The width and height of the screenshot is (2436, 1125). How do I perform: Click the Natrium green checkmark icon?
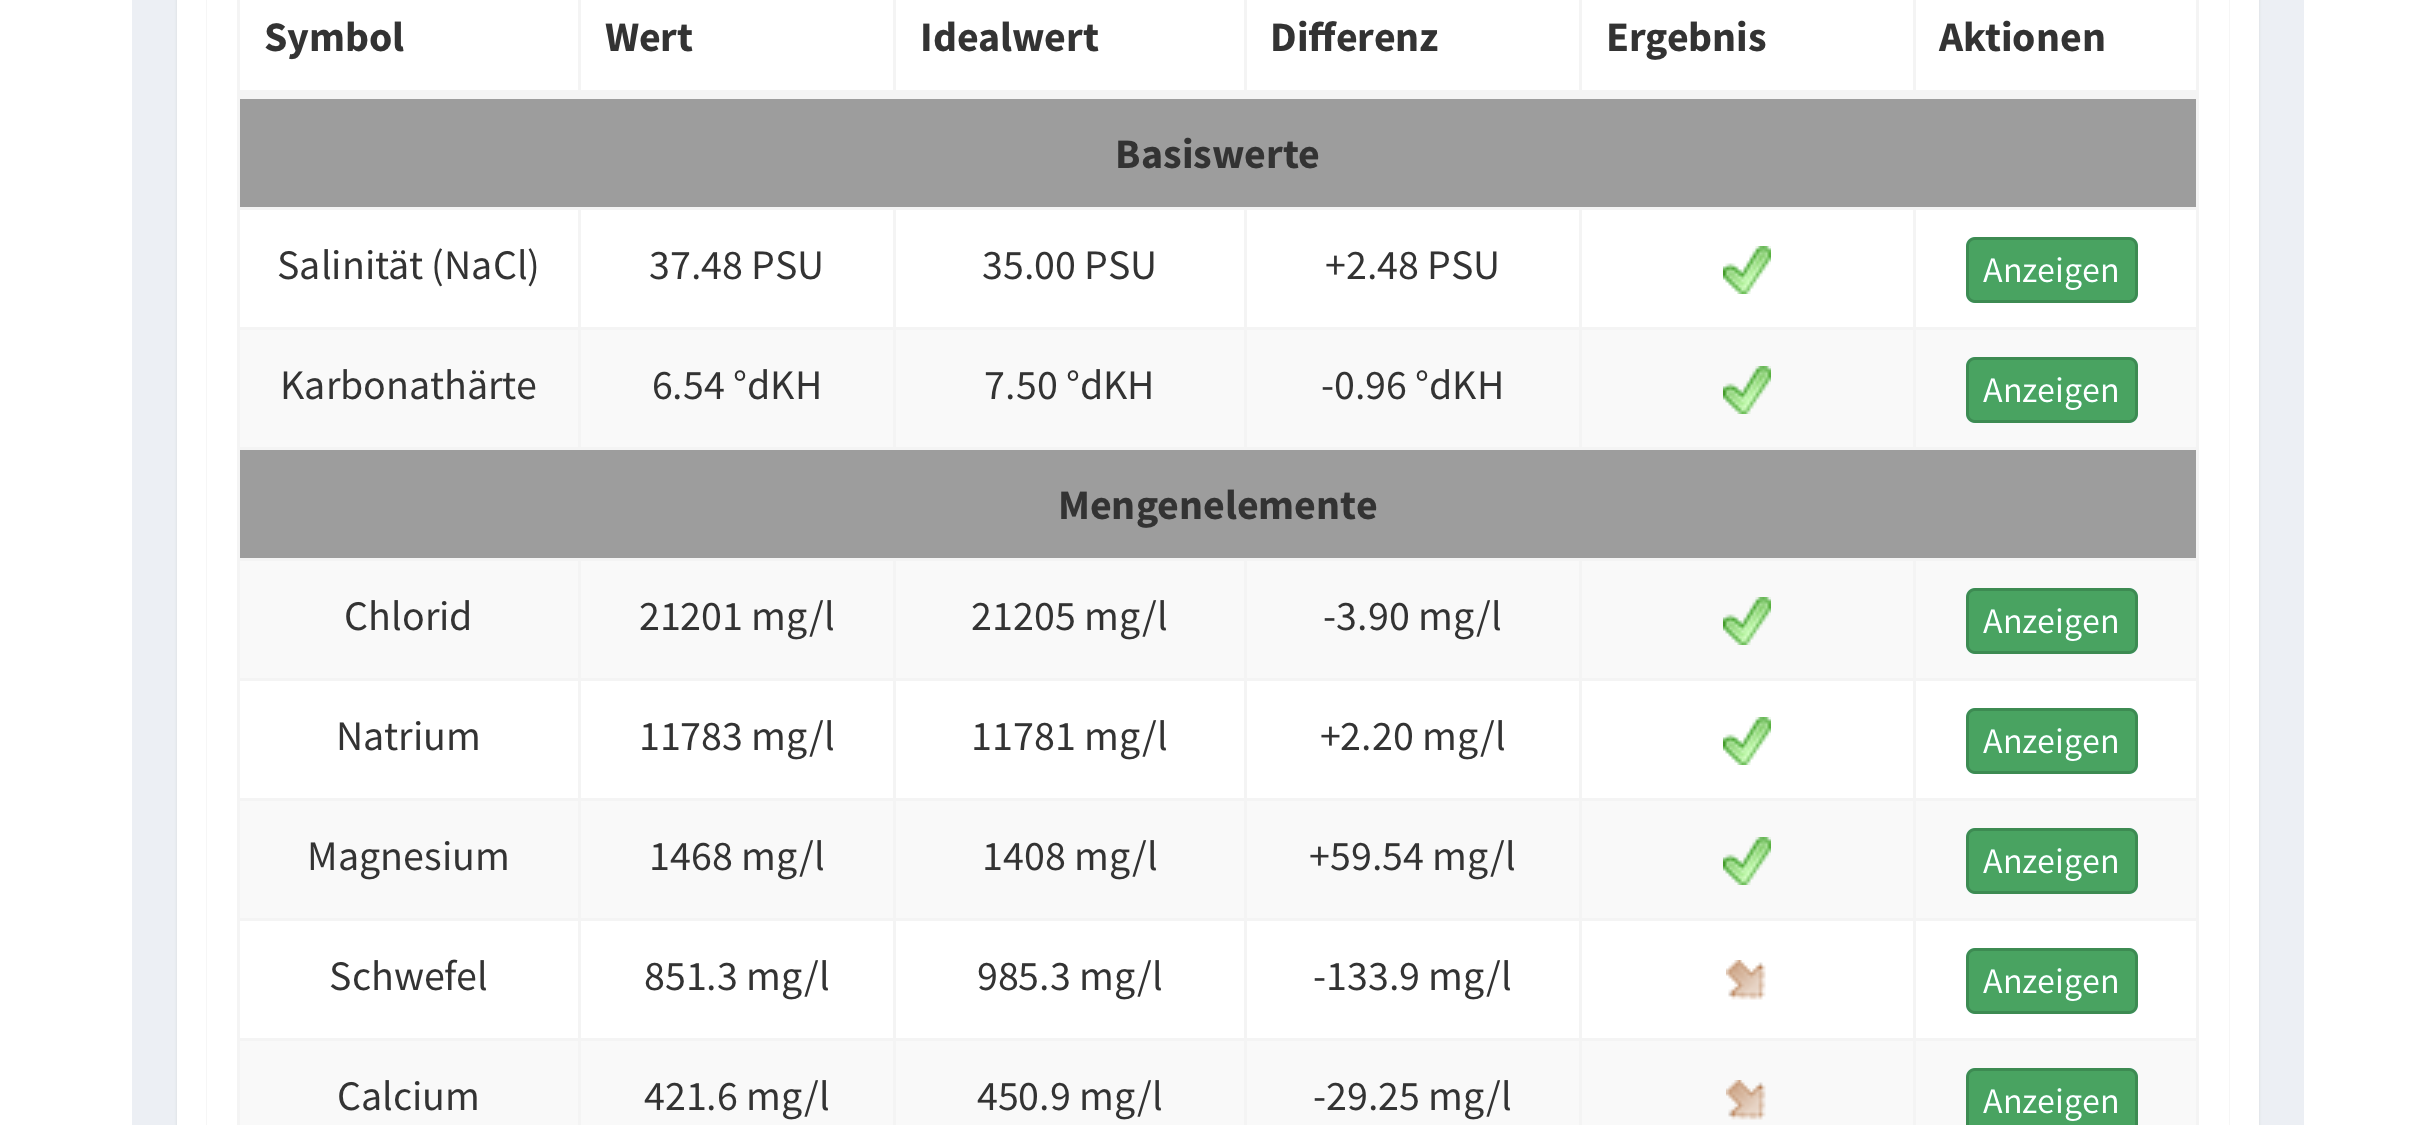tap(1746, 740)
